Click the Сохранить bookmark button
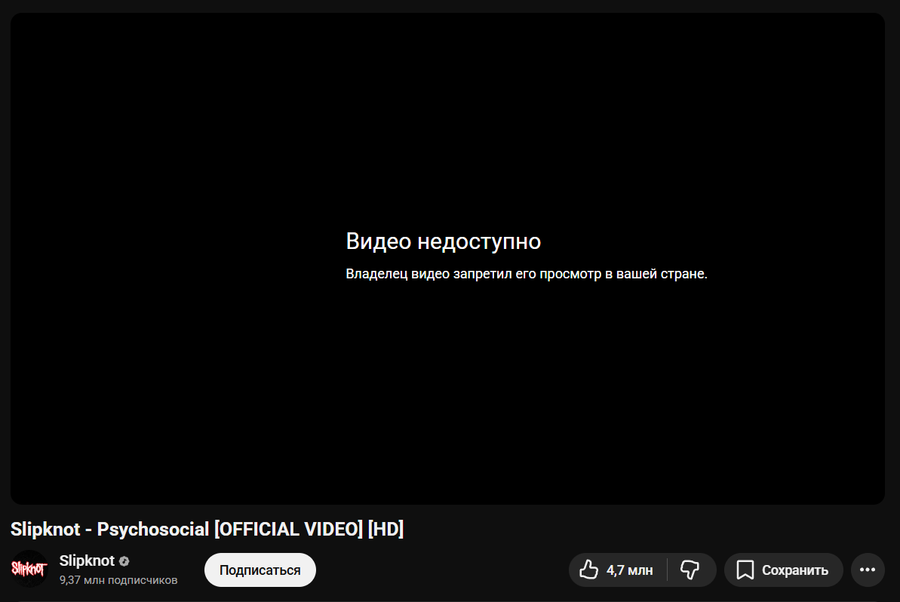Viewport: 900px width, 602px height. (783, 570)
